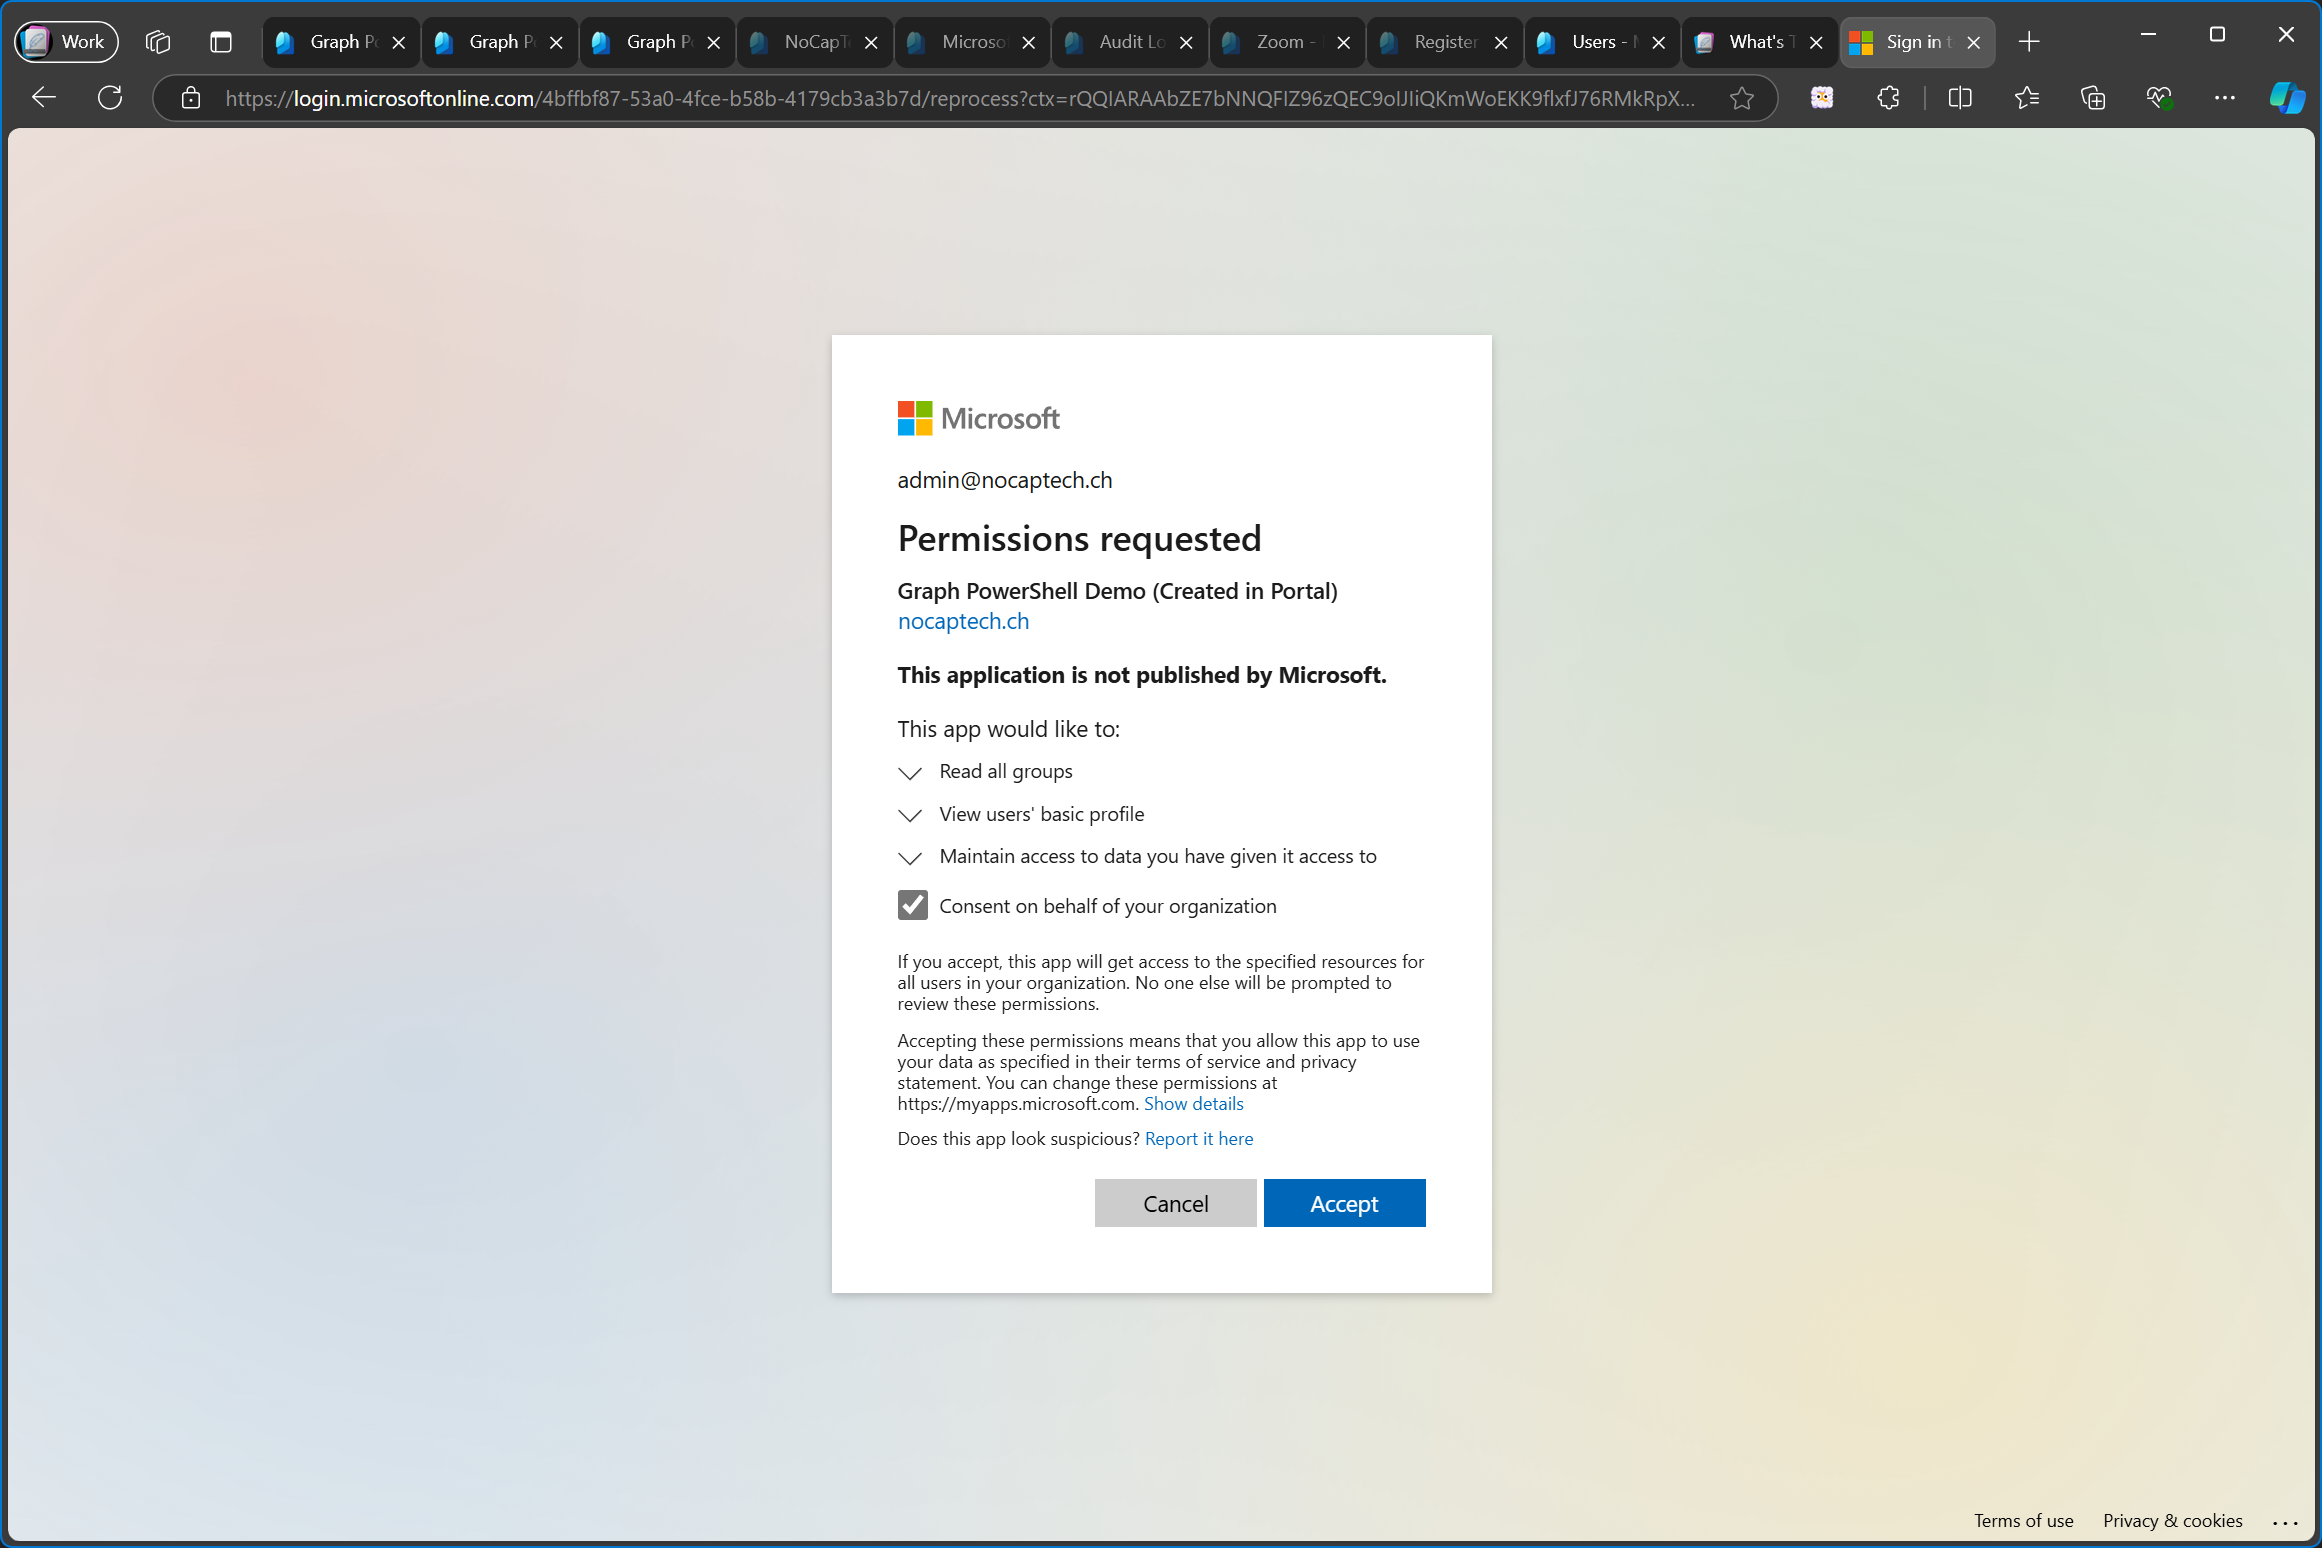Click the browser collections icon
The image size is (2322, 1548).
[2092, 98]
